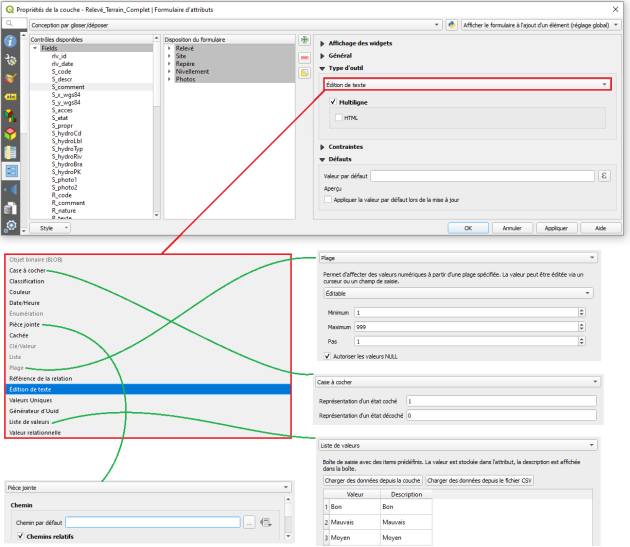The height and width of the screenshot is (547, 630).
Task: Collapse the Fields tree node
Action: (35, 48)
